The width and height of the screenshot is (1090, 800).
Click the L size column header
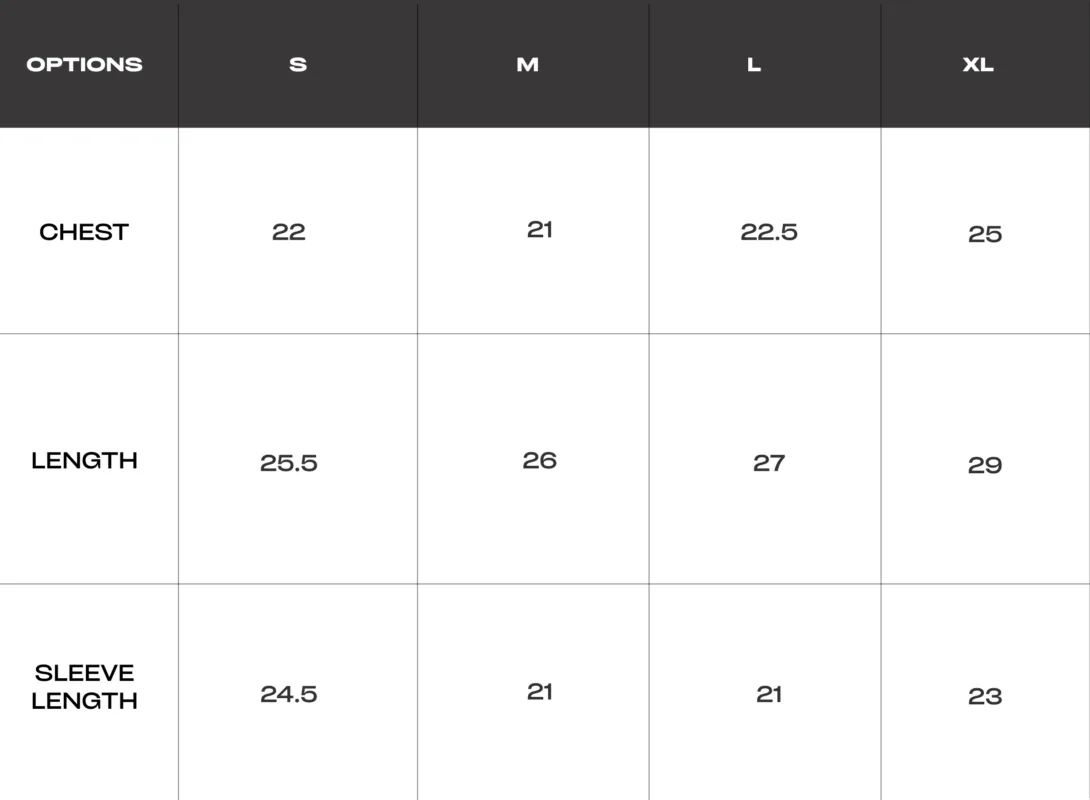pos(754,65)
